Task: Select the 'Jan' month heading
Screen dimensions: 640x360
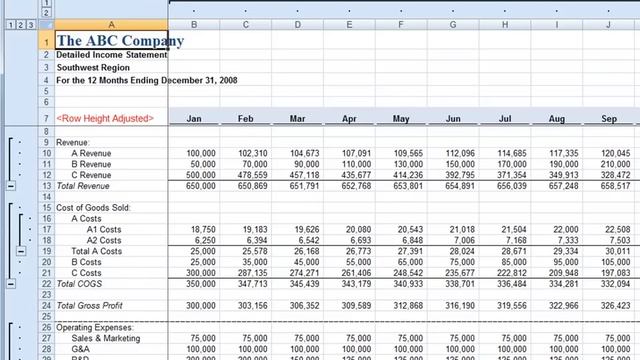Action: pos(194,118)
